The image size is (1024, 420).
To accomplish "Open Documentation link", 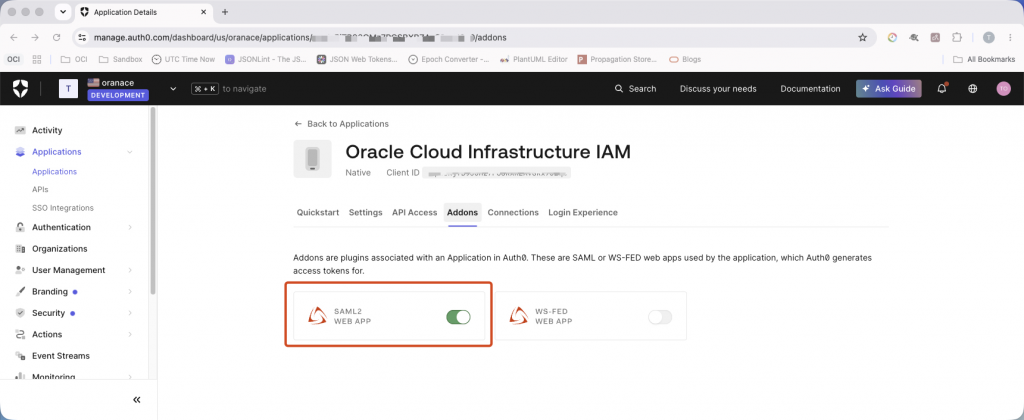I will (x=810, y=89).
